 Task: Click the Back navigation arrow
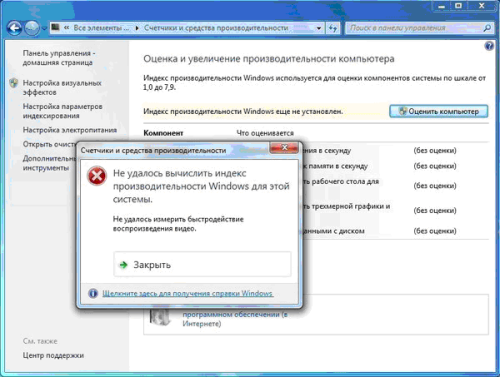click(14, 28)
